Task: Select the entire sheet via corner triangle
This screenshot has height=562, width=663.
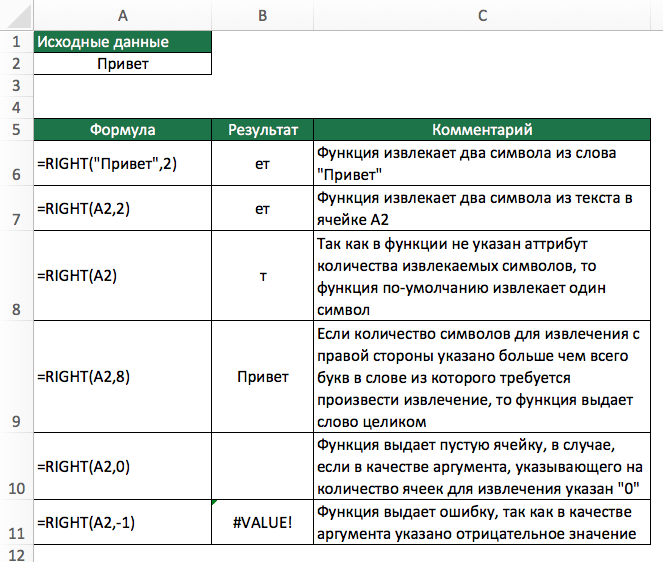Action: 17,15
